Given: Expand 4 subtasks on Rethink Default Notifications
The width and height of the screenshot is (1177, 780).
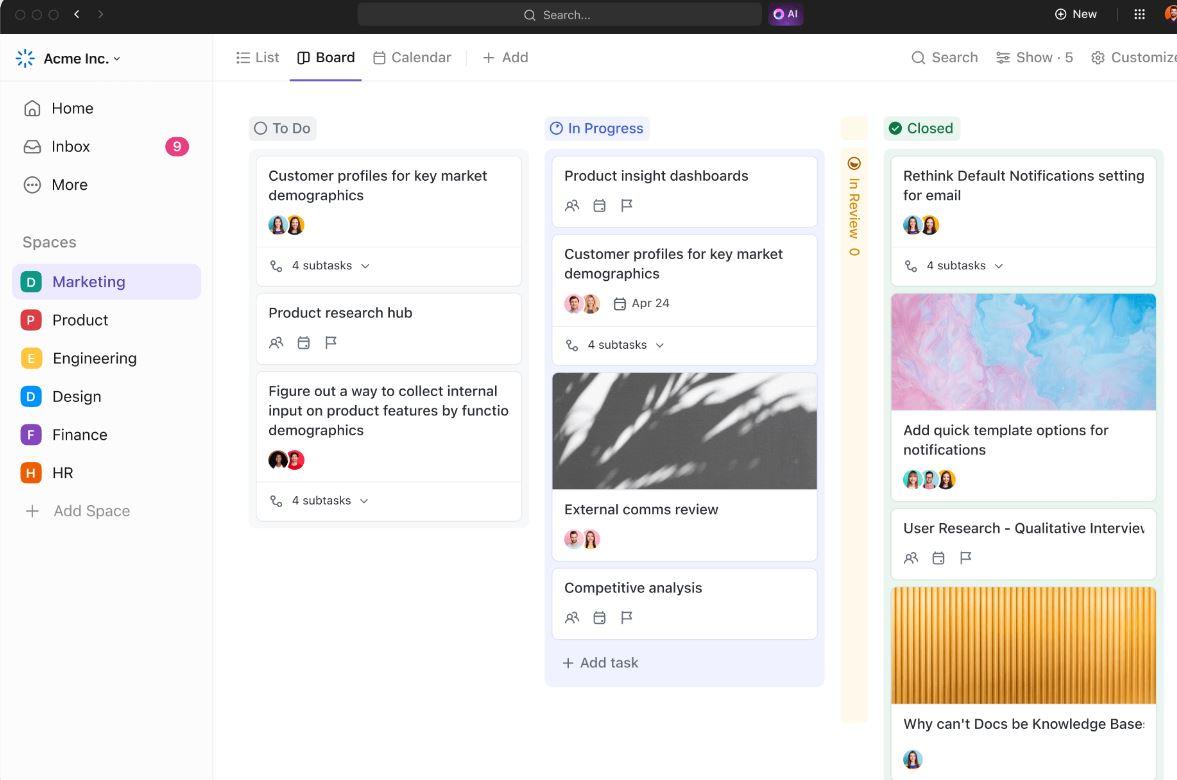Looking at the screenshot, I should tap(955, 266).
